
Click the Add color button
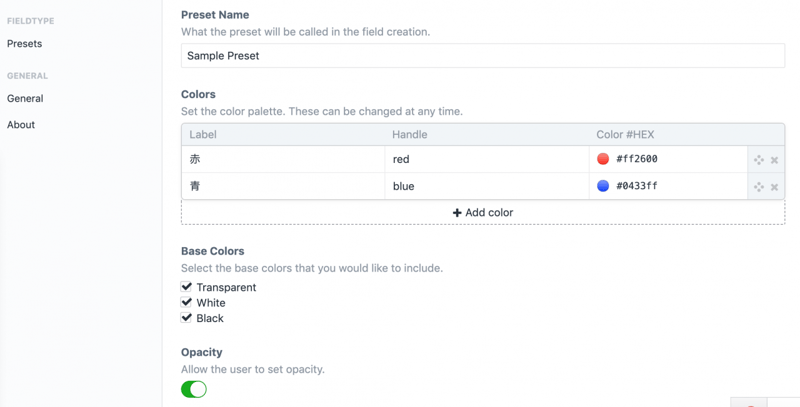[483, 213]
